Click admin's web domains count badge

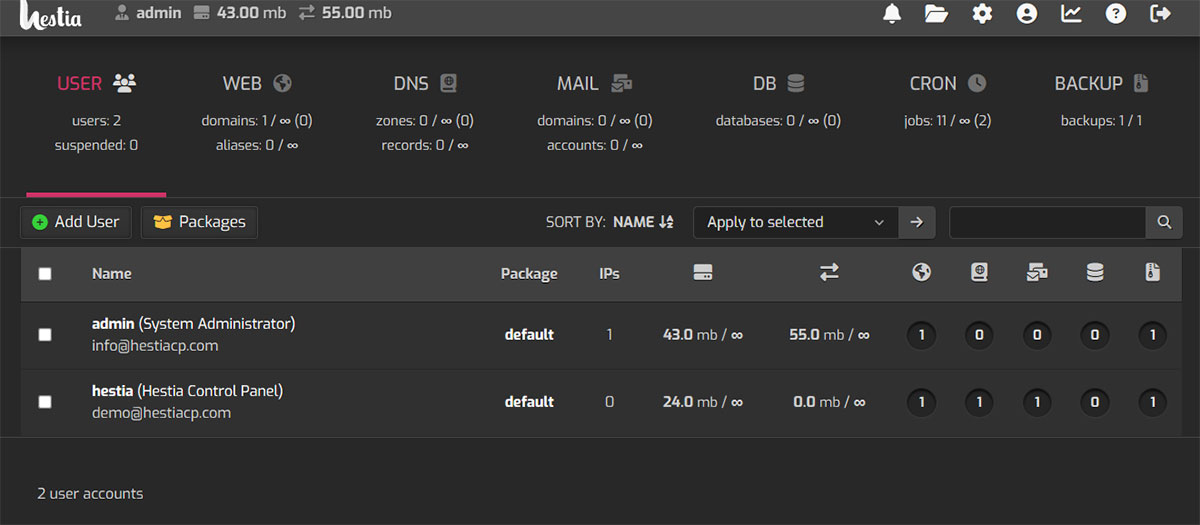pyautogui.click(x=921, y=335)
